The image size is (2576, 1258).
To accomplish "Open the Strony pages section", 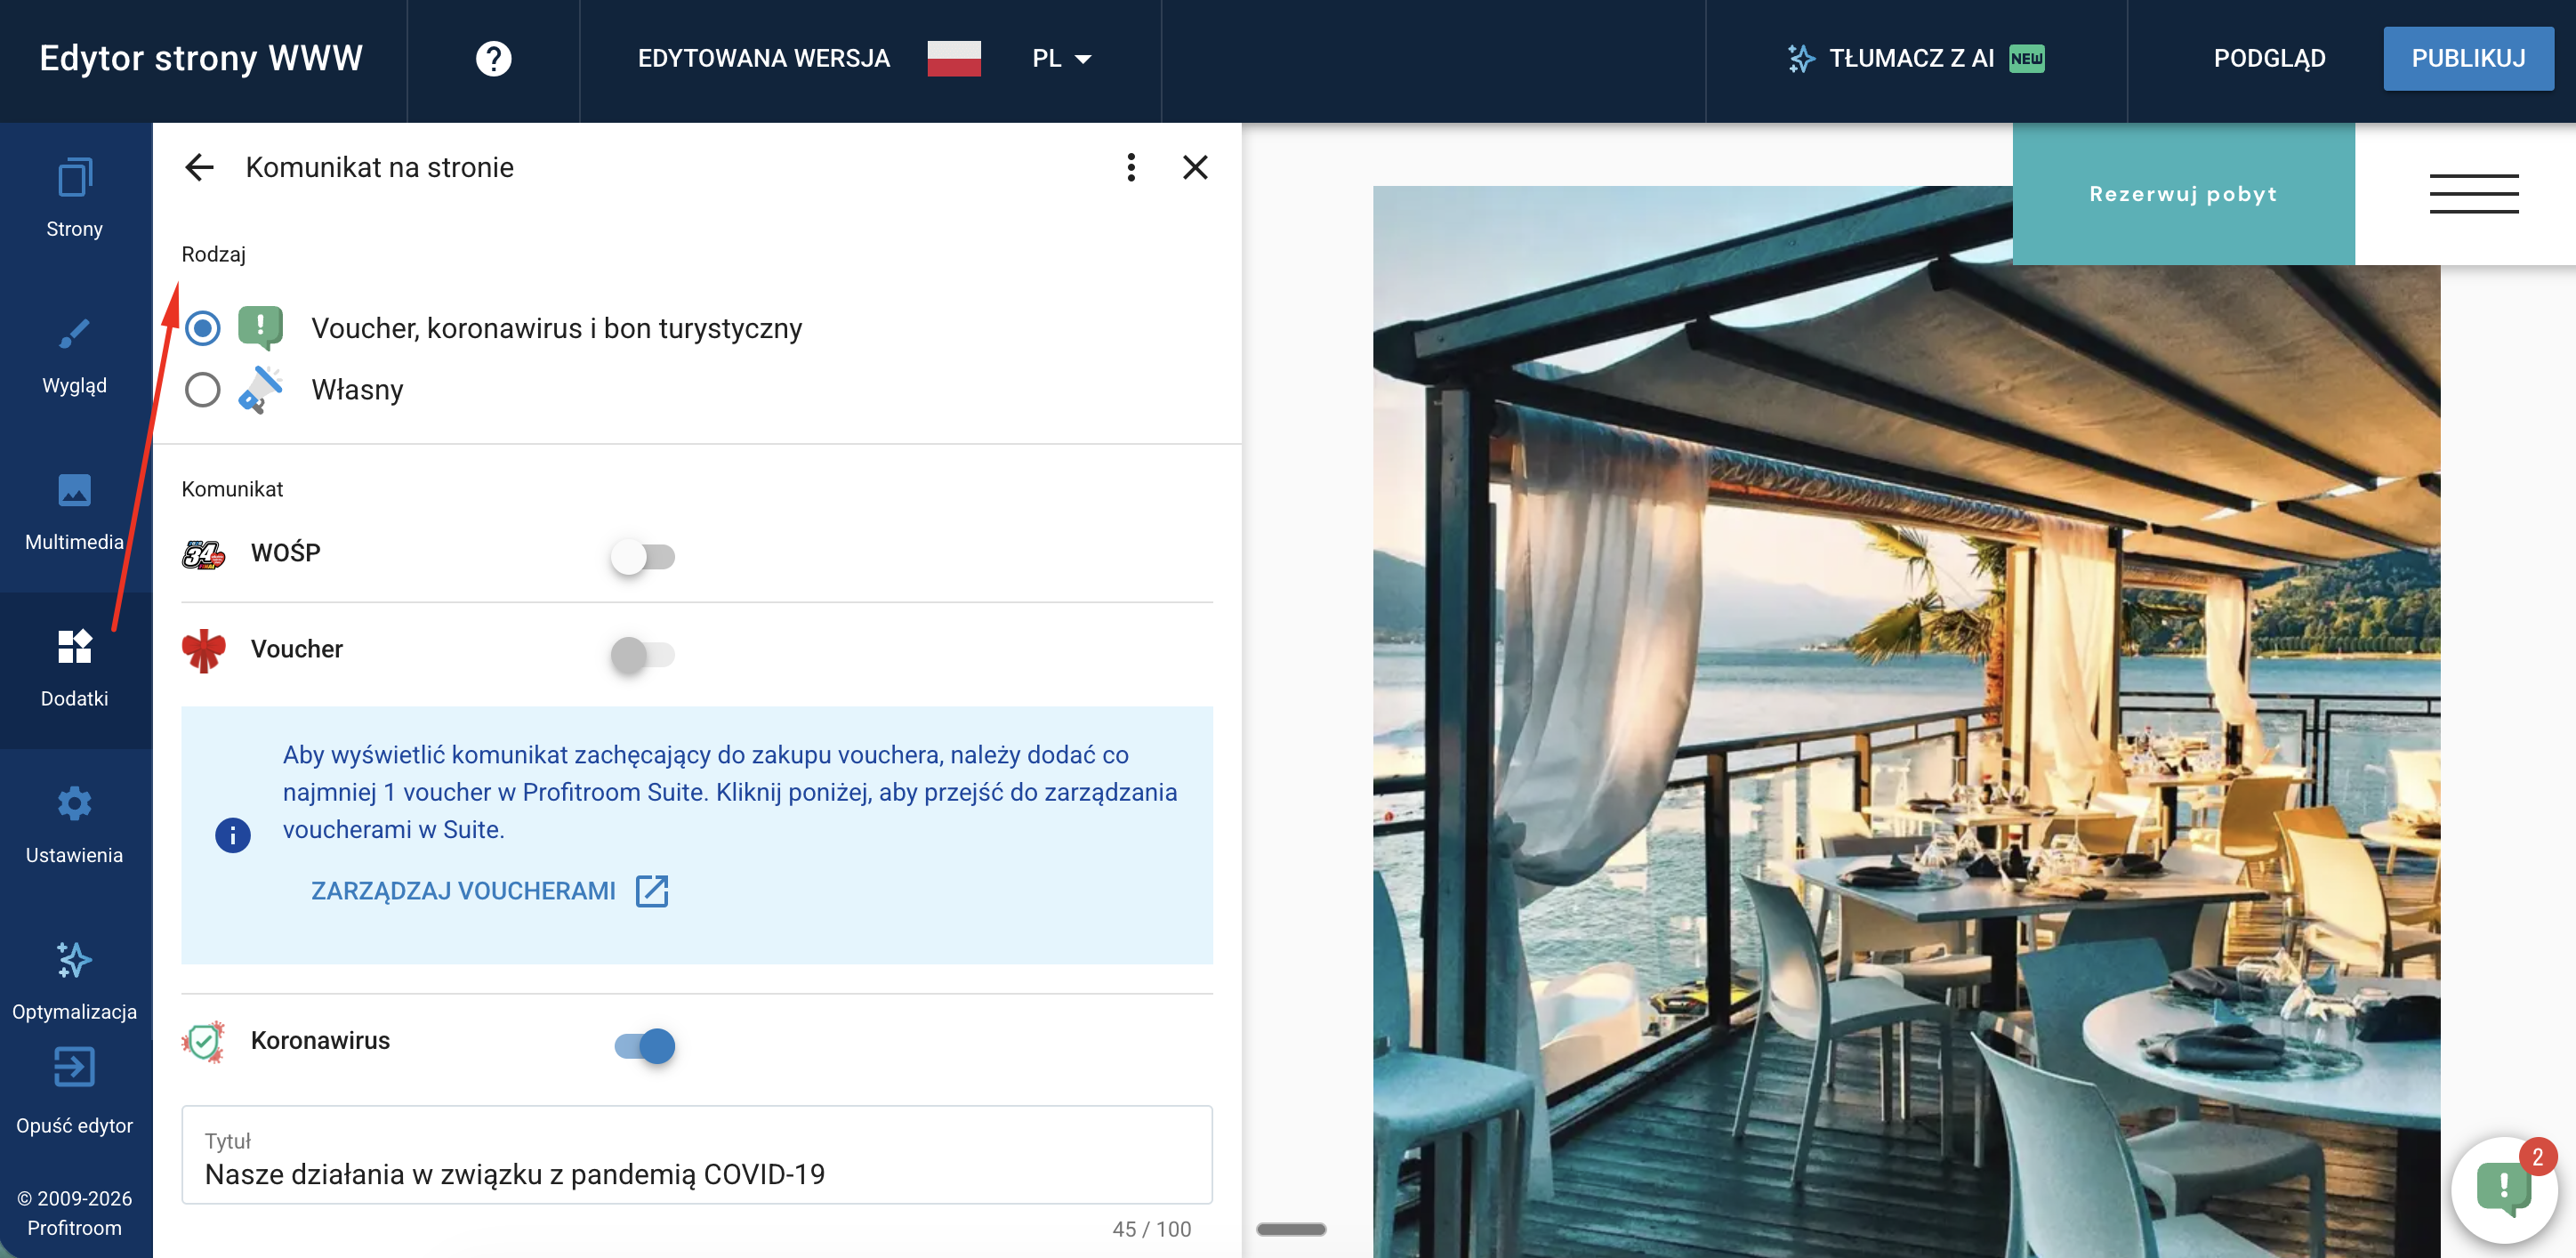I will pos(74,199).
